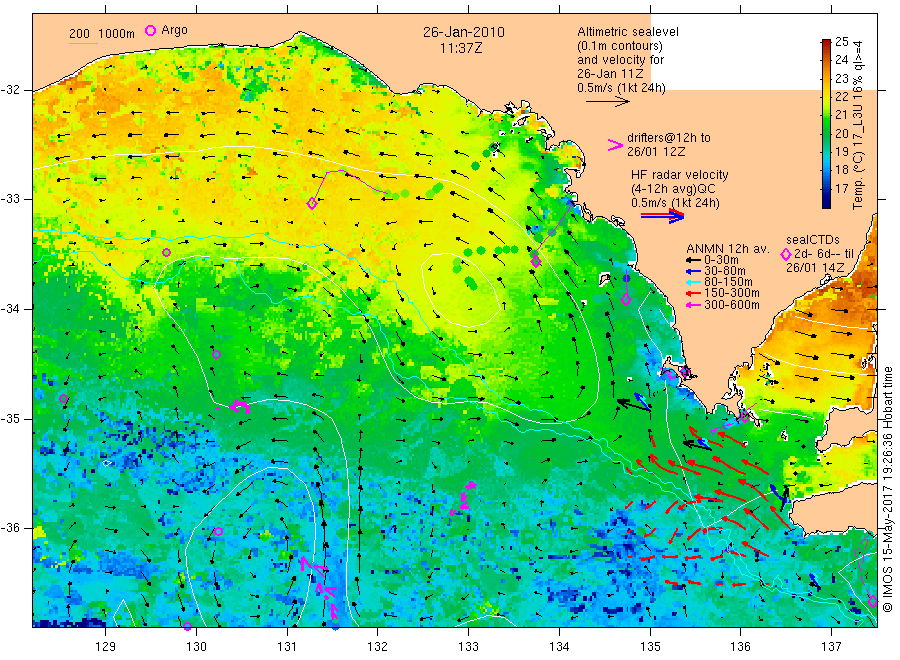Click the magenta 300-600m legend arrow
This screenshot has height=660, width=900.
(x=693, y=305)
